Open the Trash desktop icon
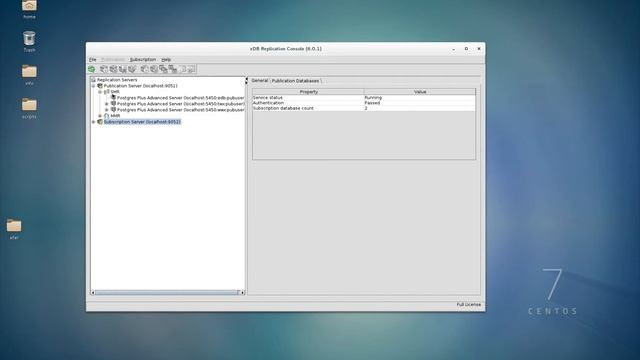The height and width of the screenshot is (360, 640). tap(29, 38)
